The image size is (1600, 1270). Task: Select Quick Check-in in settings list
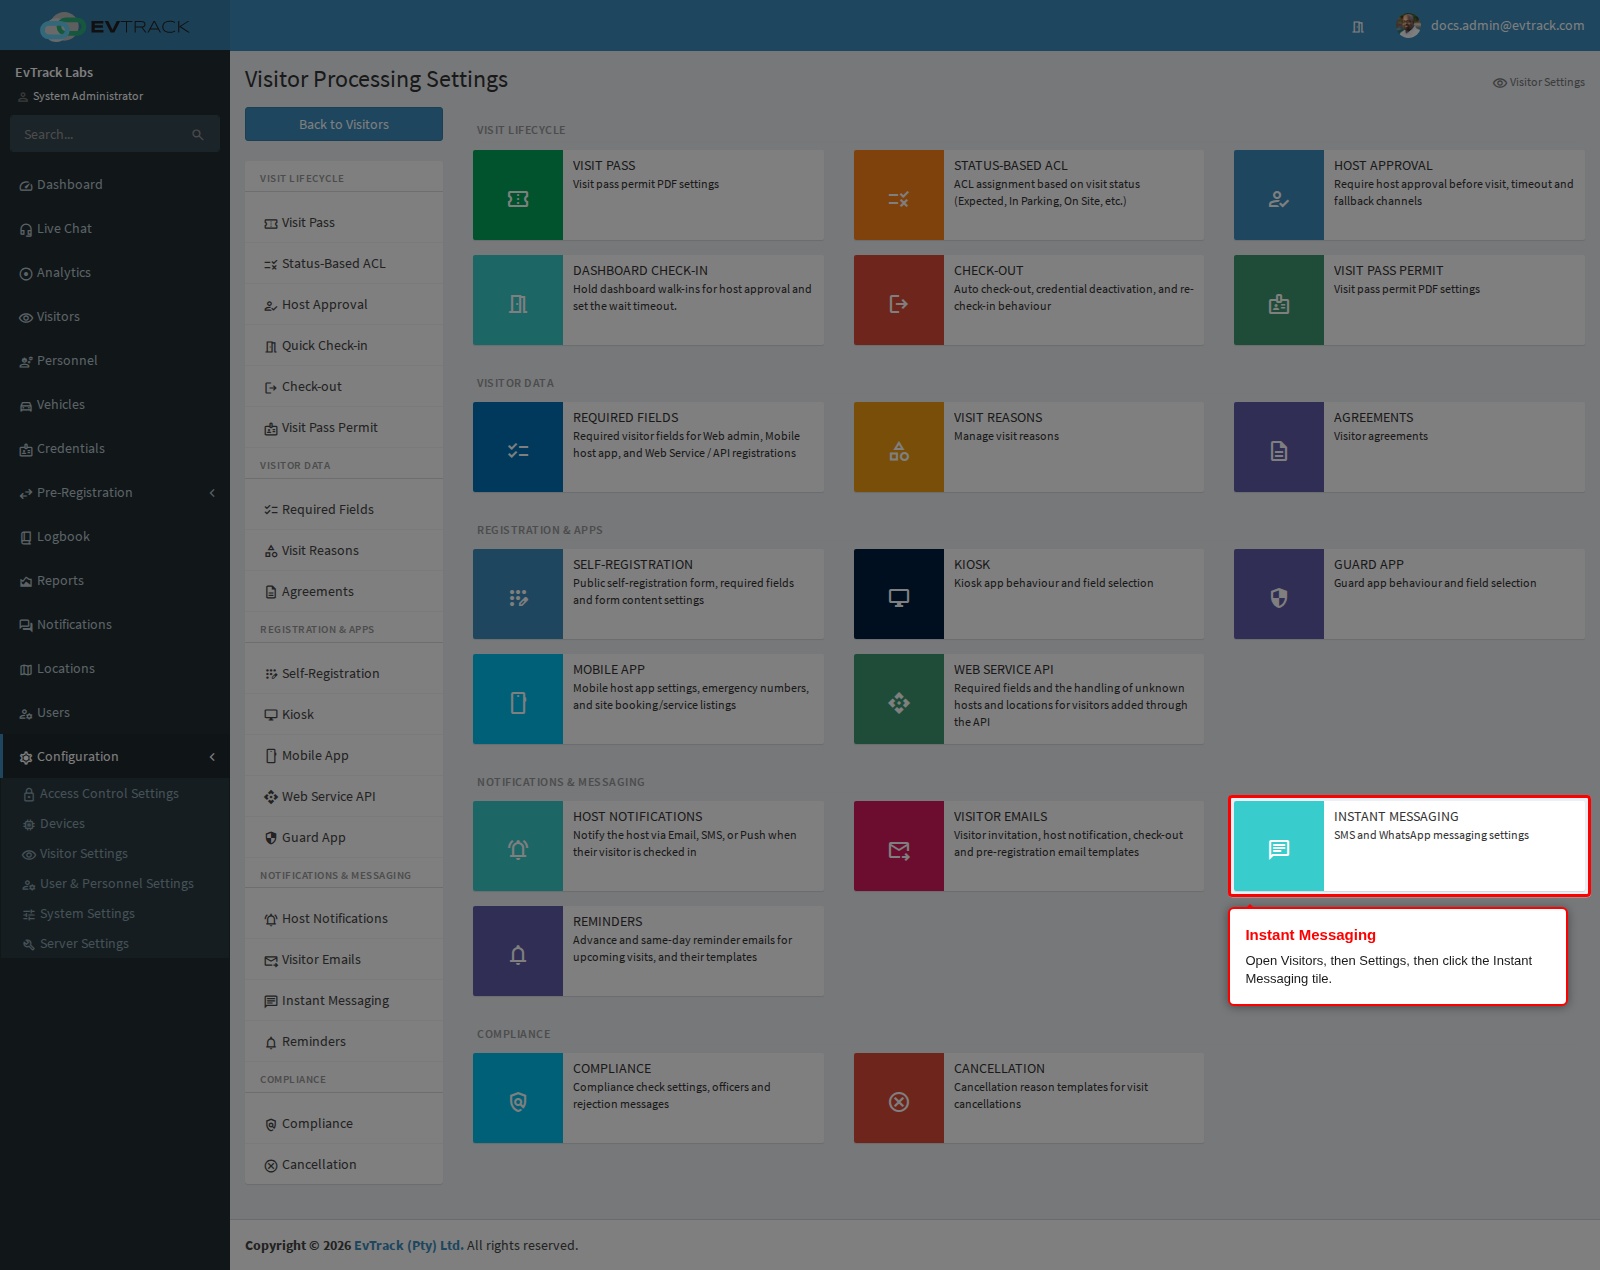tap(344, 346)
